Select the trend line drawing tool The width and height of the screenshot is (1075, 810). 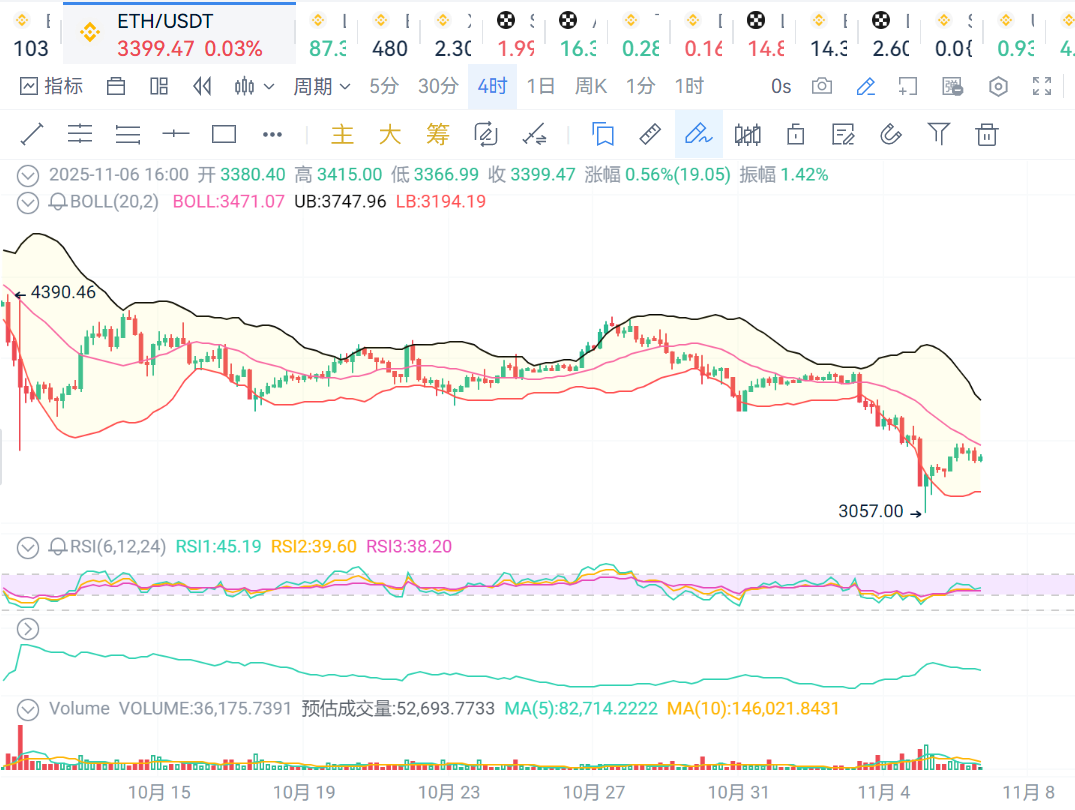coord(32,134)
